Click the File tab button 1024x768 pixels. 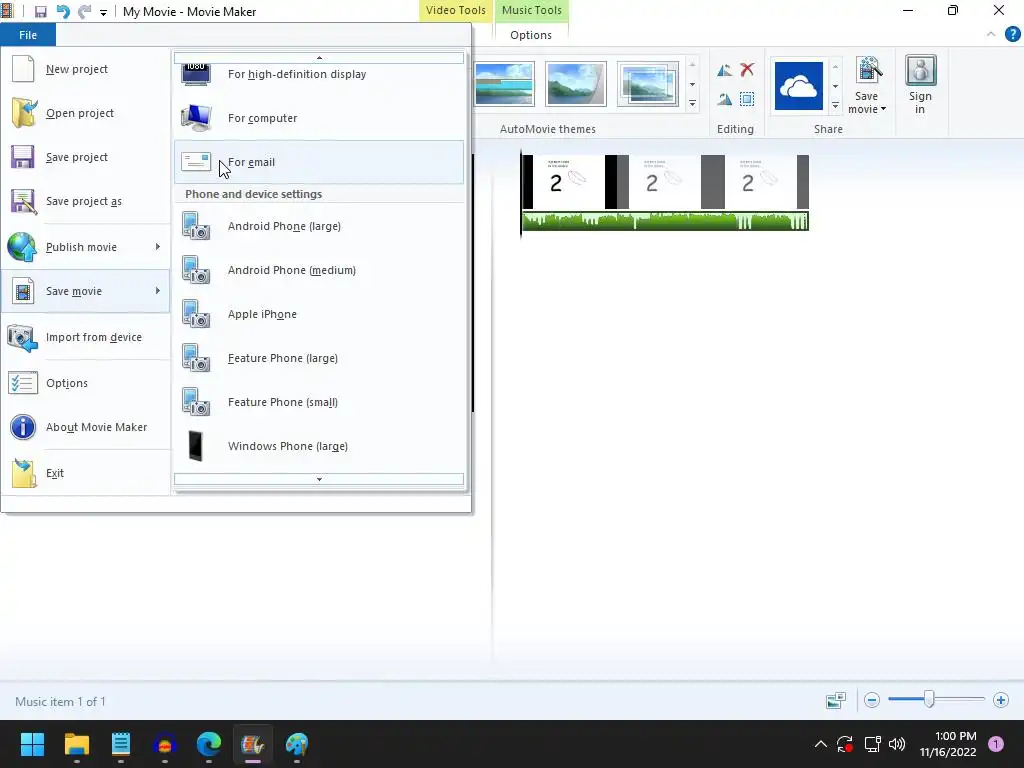28,35
